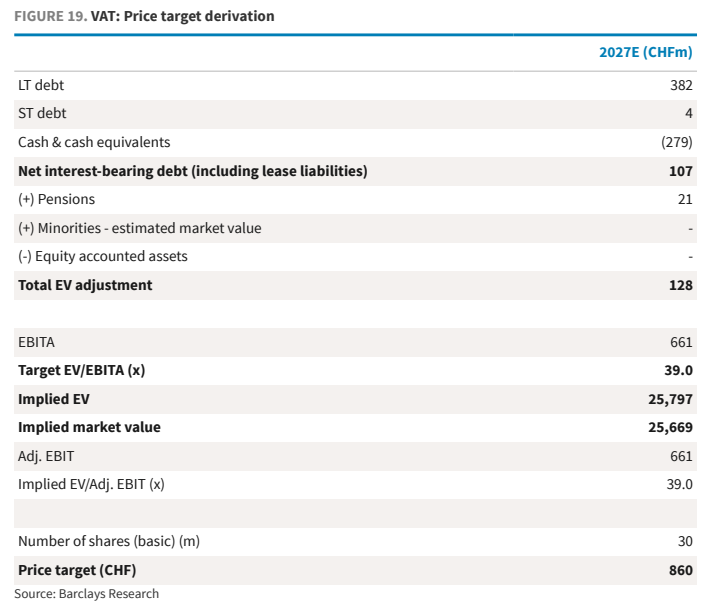Click the Implied EV/Adj. EBIT value 39.0
The image size is (711, 615).
679,484
